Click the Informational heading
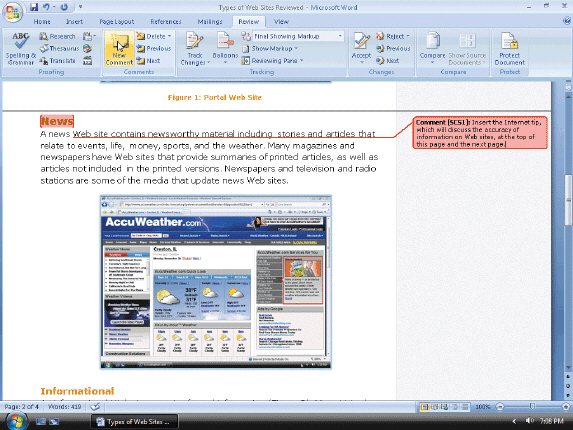Image resolution: width=573 pixels, height=430 pixels. (x=77, y=391)
